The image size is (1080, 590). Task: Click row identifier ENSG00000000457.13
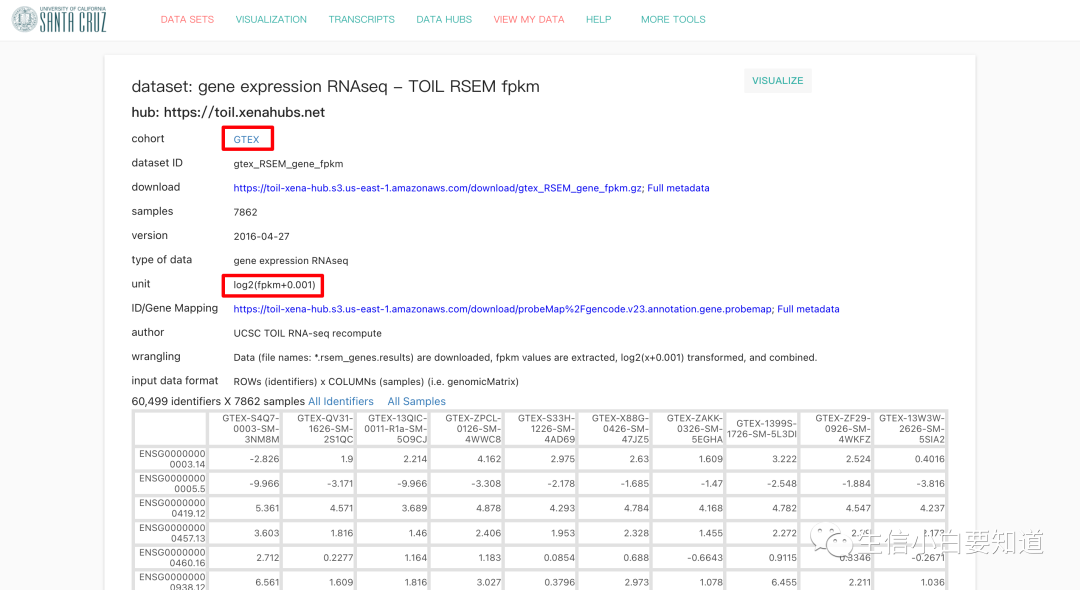click(172, 533)
